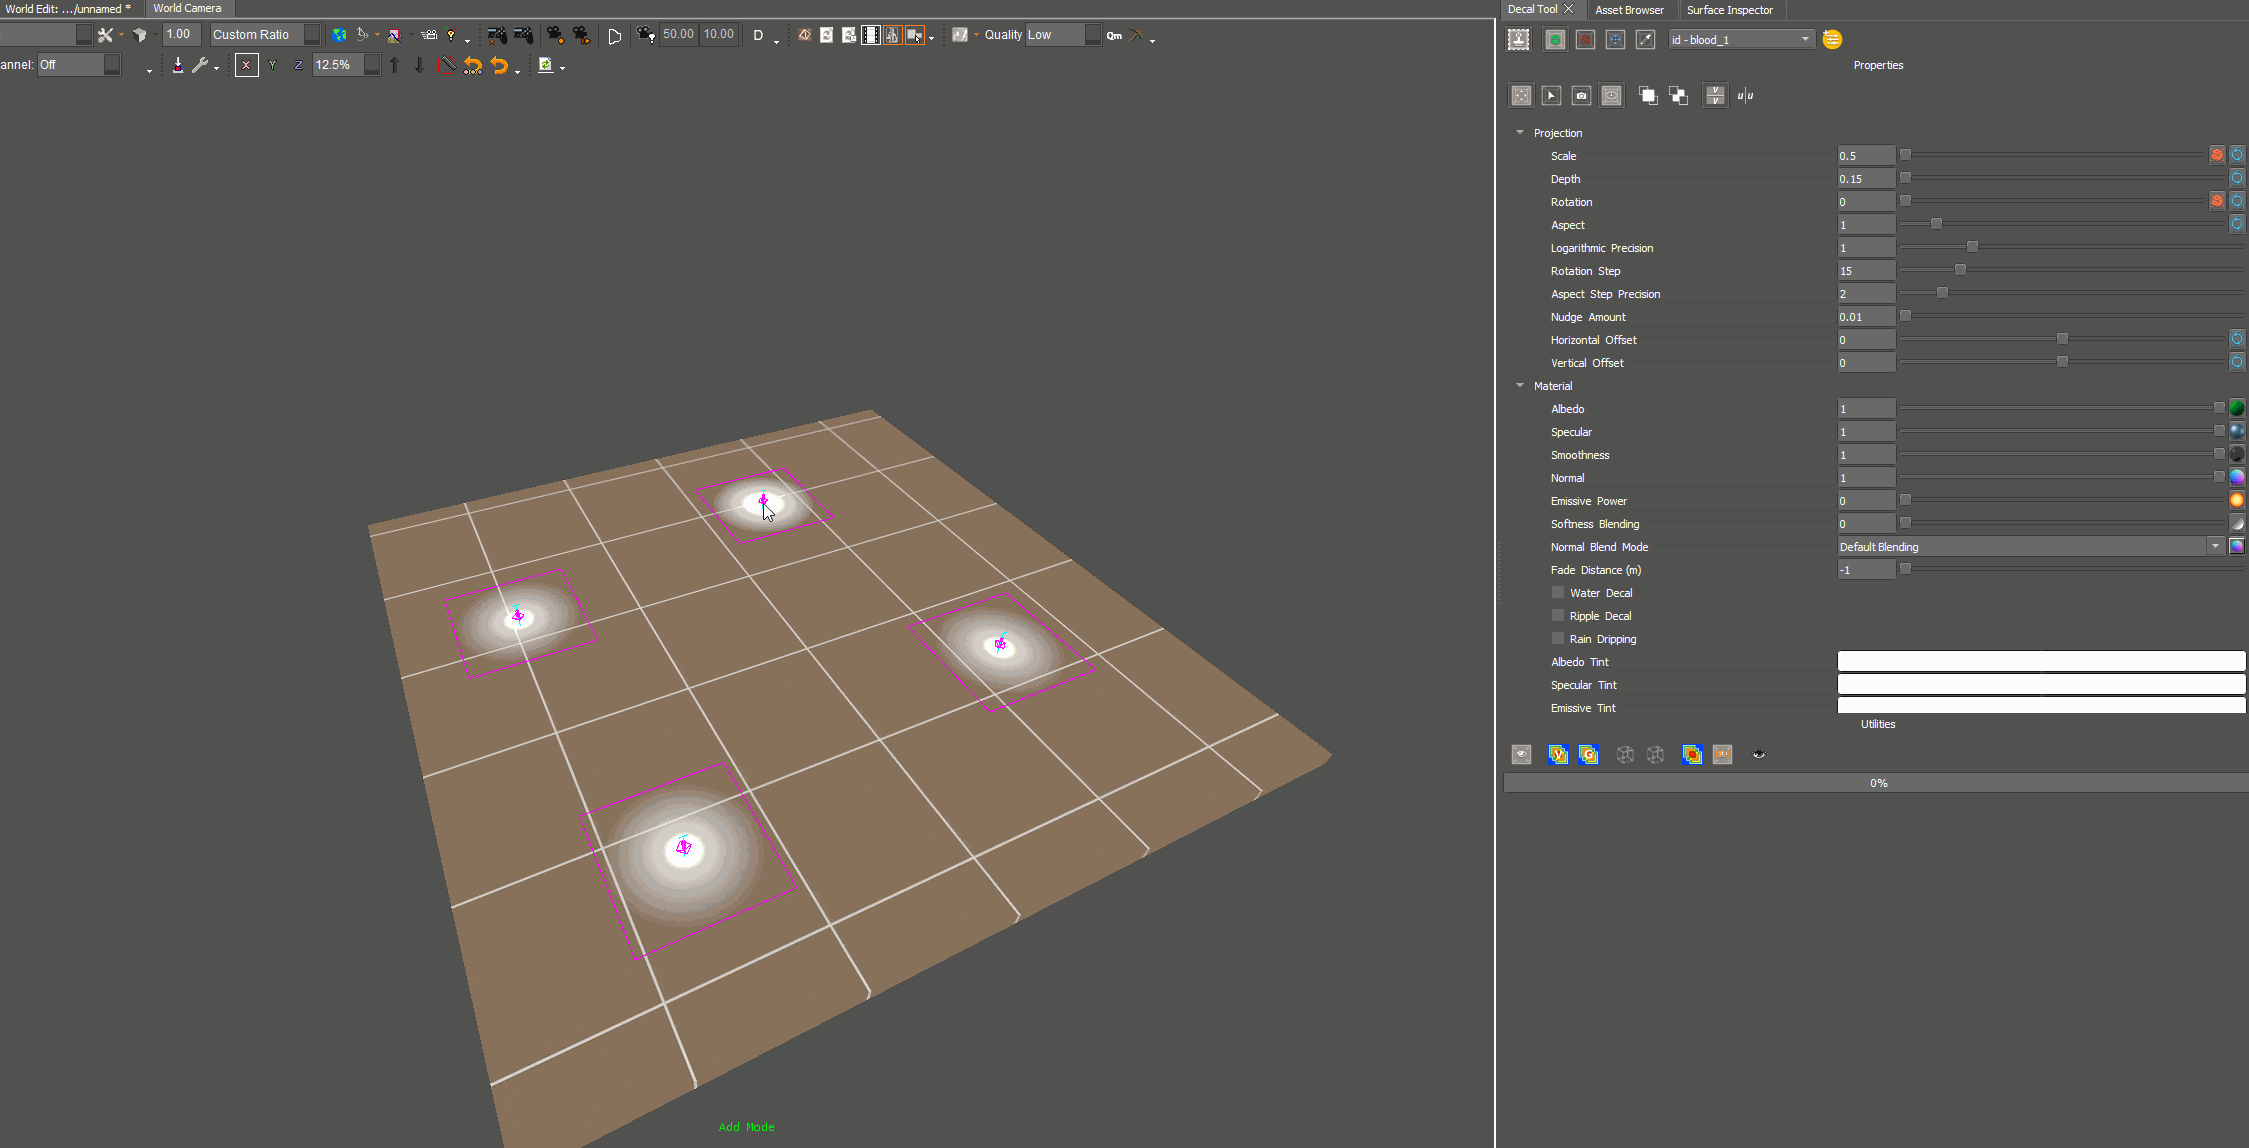Toggle the Y axis button
Screen dimensions: 2249x1148
272,65
